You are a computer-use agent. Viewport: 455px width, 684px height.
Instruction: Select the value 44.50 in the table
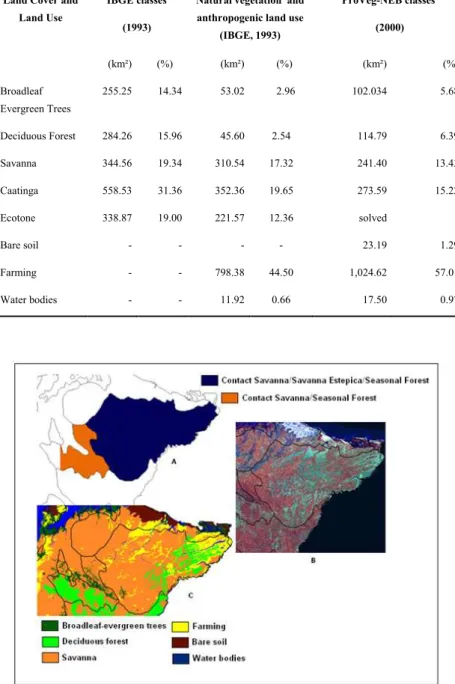pos(281,273)
